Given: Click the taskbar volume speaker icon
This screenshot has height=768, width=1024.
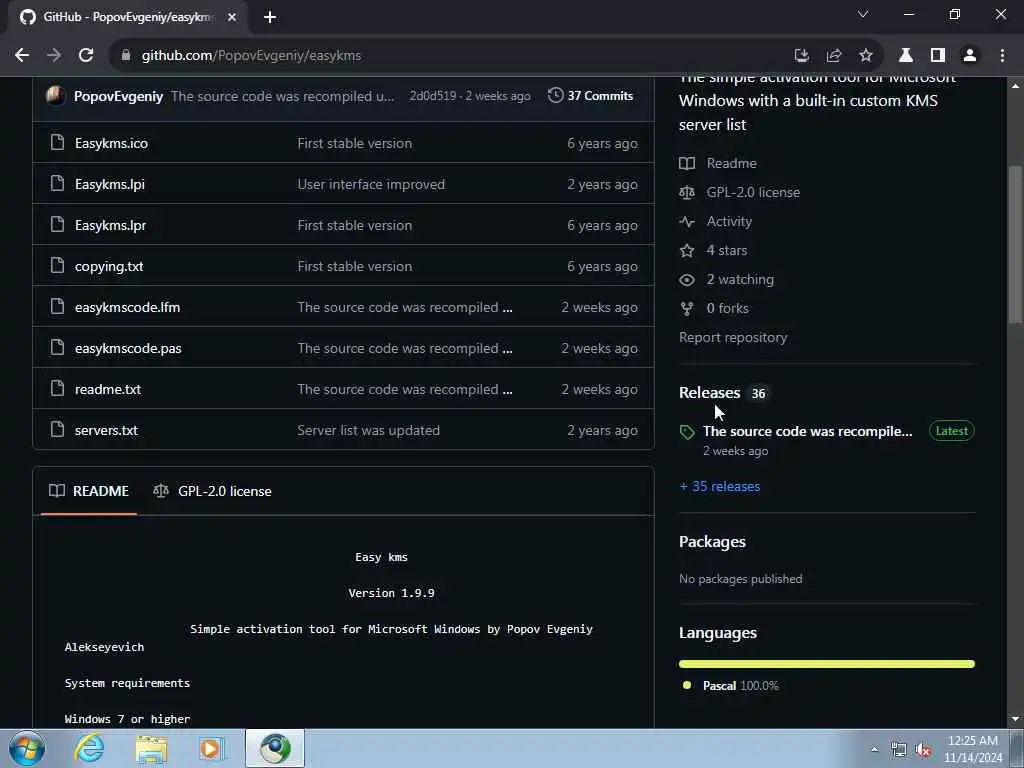Looking at the screenshot, I should pyautogui.click(x=923, y=750).
